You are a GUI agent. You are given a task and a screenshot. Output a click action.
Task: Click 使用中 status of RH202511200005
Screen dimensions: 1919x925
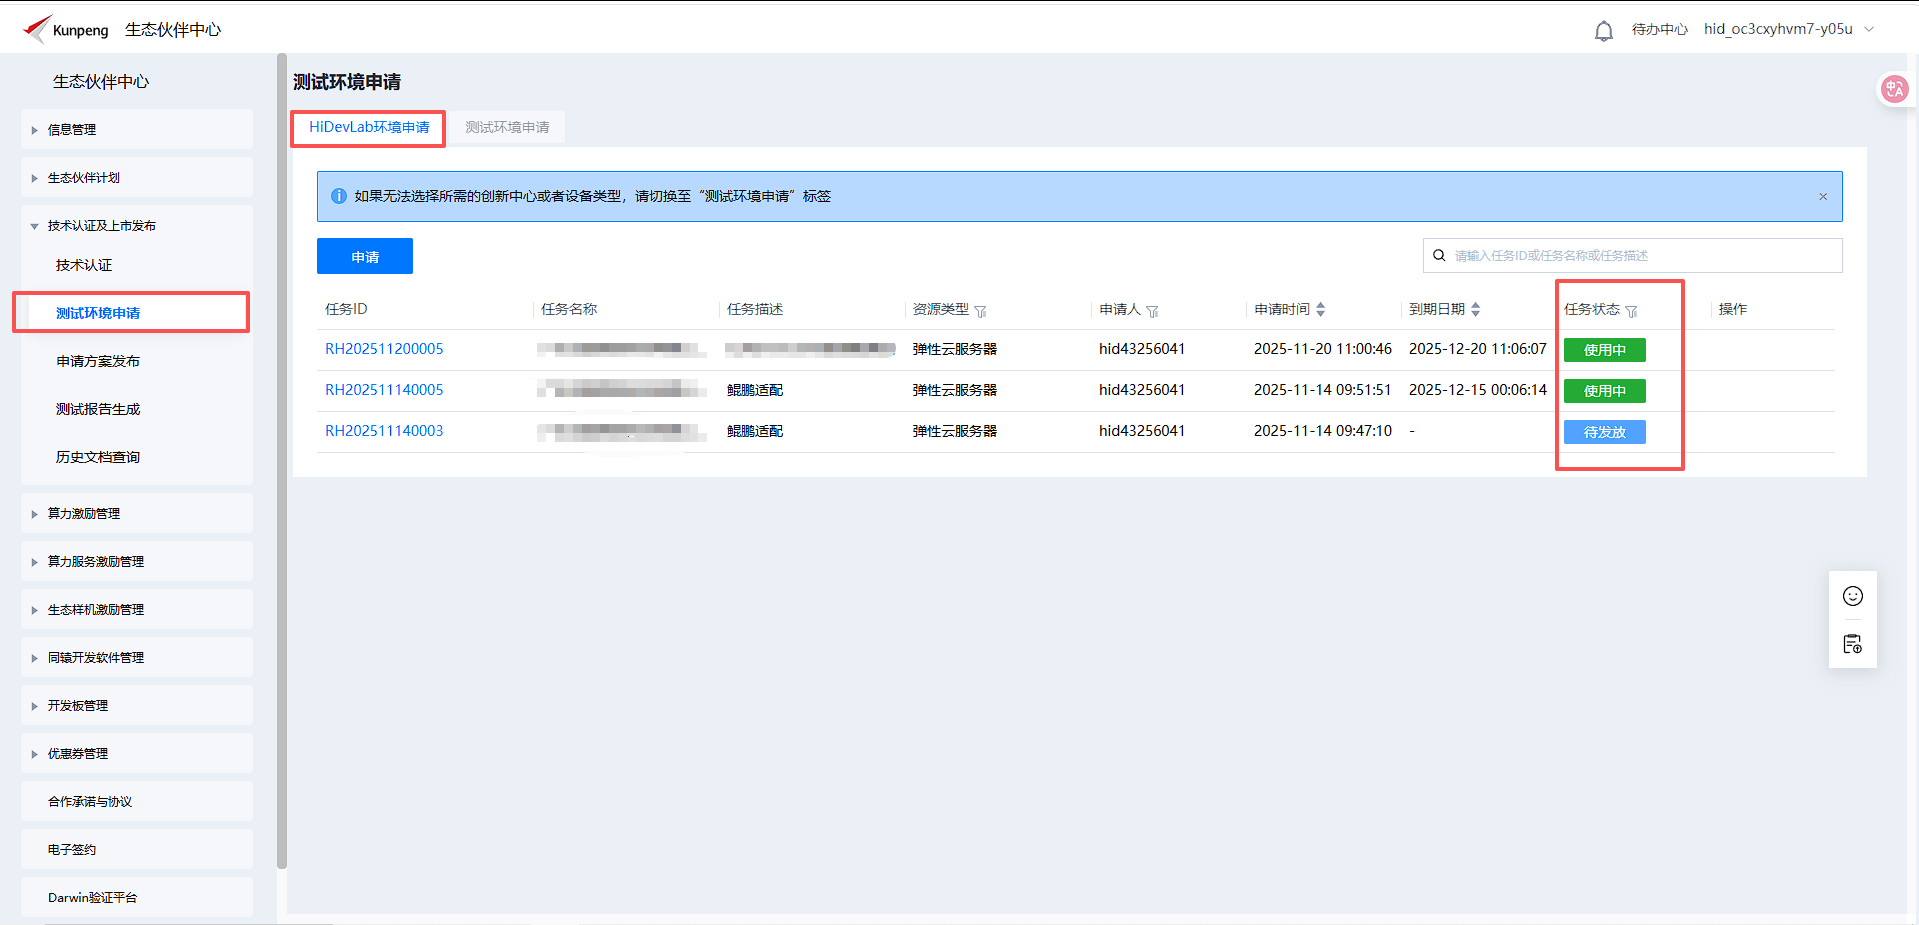click(1604, 350)
